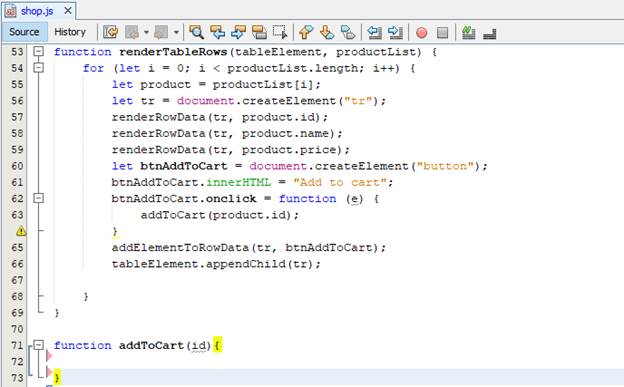Go to previous bookmark
The image size is (624, 387).
306,32
